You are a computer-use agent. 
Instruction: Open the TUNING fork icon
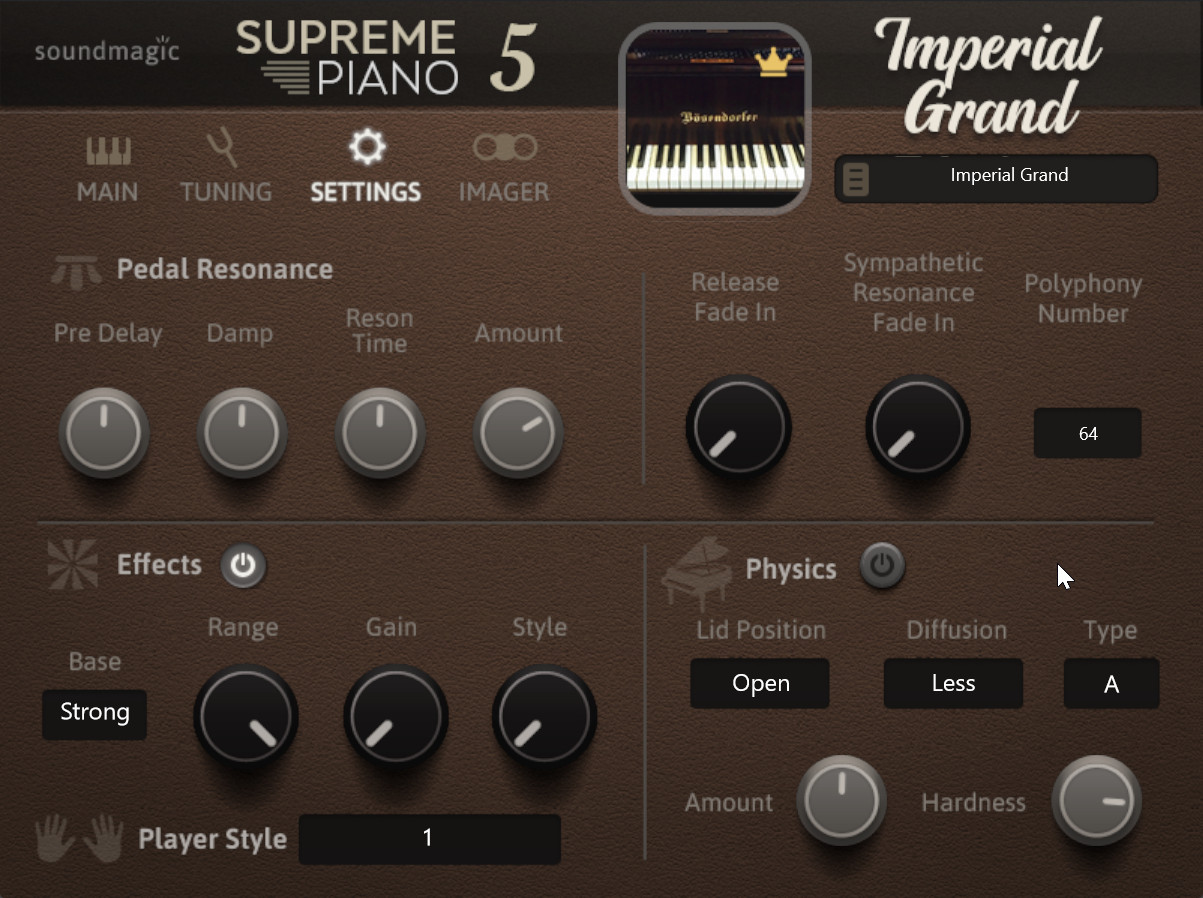click(223, 149)
